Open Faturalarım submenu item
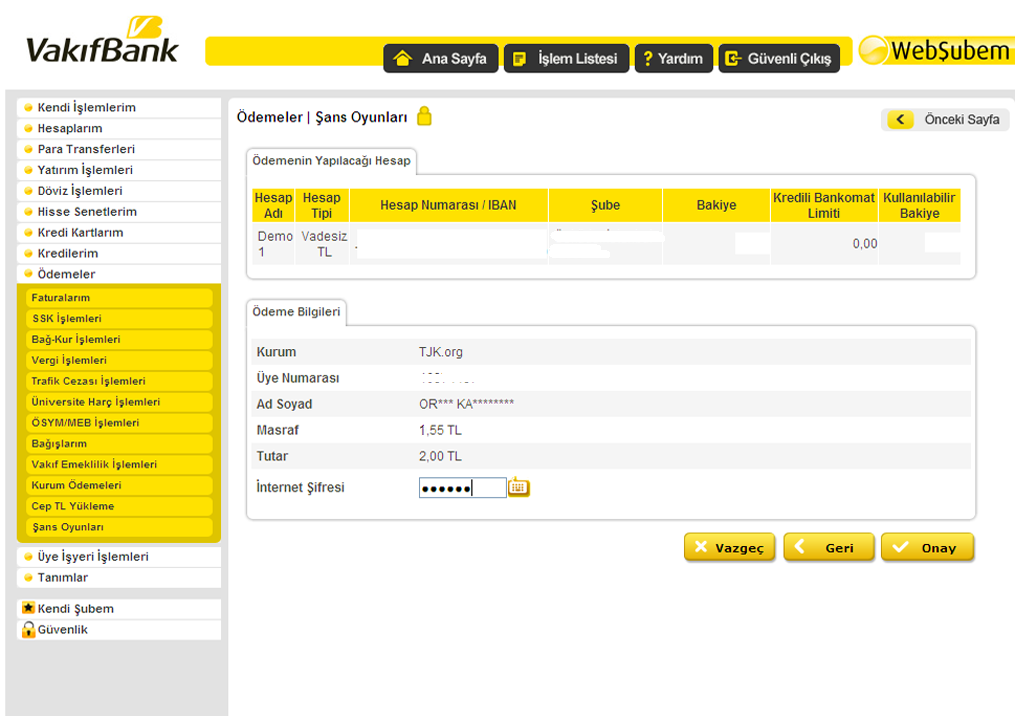This screenshot has width=1015, height=716. [119, 298]
